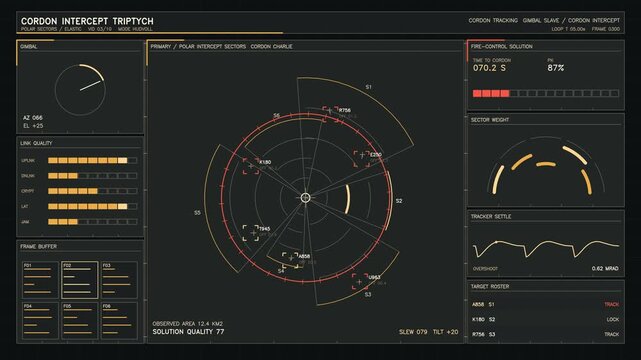
Task: Open frame buffer thumbnail F06
Action: pos(119,321)
